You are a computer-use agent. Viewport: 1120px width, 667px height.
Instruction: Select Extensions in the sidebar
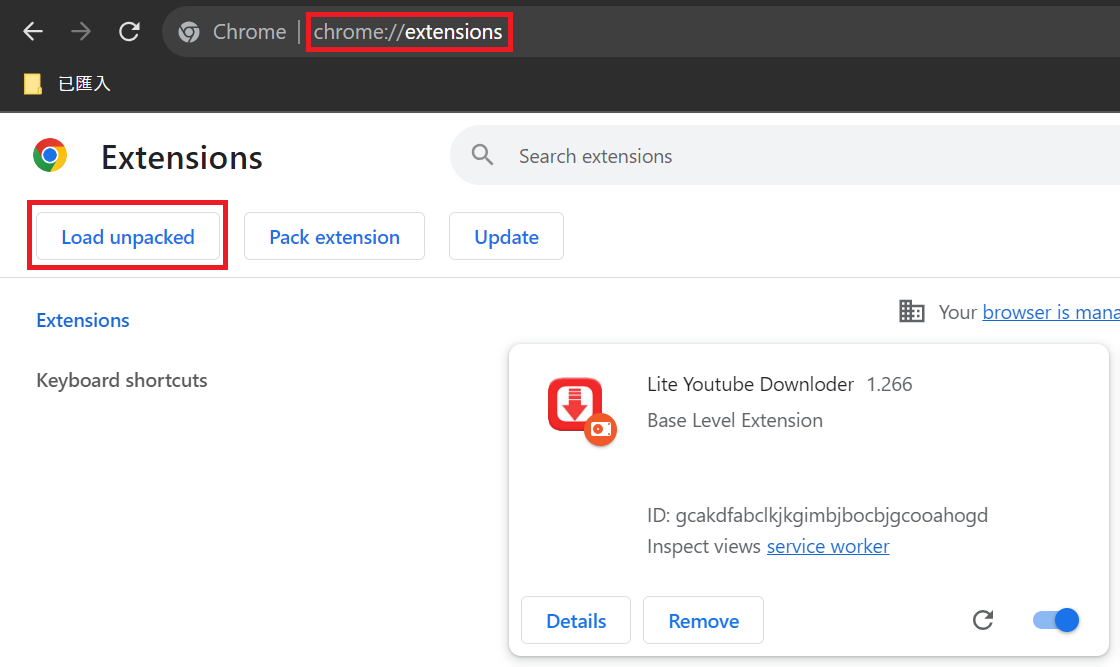[82, 319]
